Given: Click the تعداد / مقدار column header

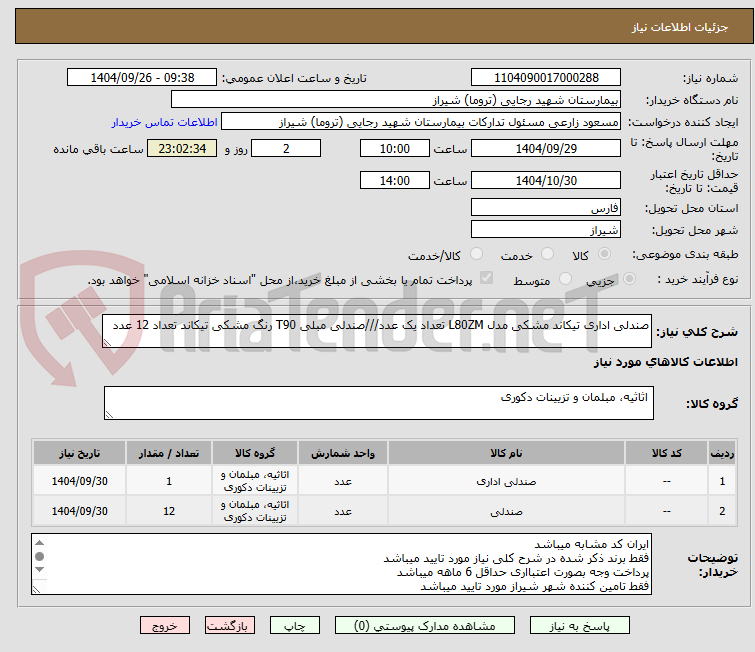Looking at the screenshot, I should pyautogui.click(x=169, y=453).
